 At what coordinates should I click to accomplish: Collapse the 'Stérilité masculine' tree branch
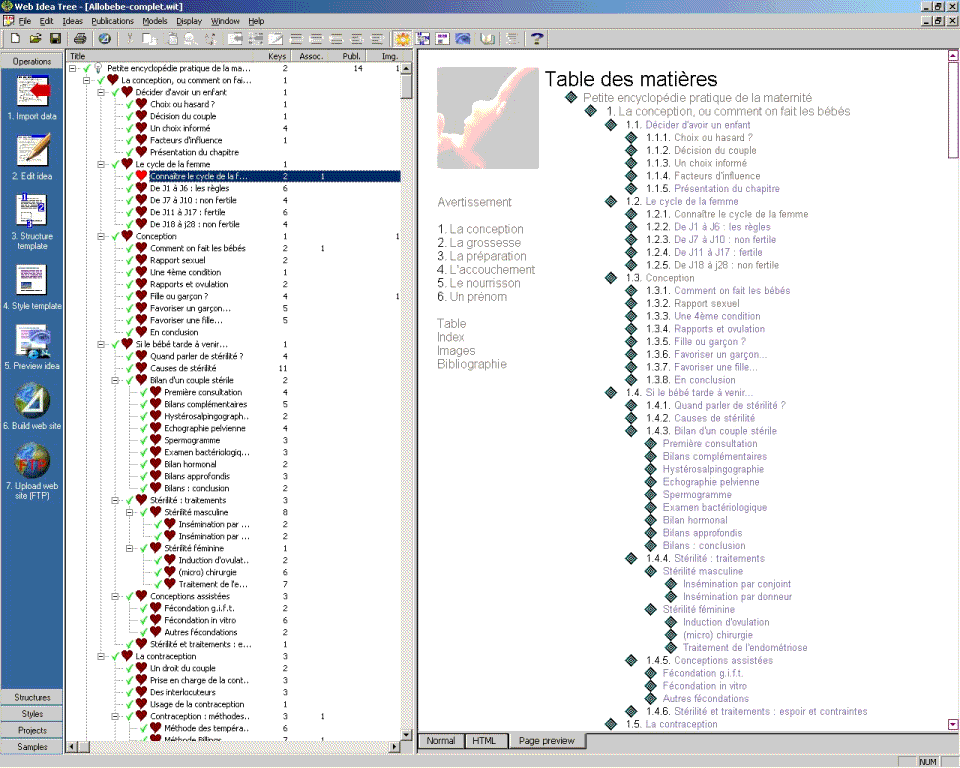[129, 512]
